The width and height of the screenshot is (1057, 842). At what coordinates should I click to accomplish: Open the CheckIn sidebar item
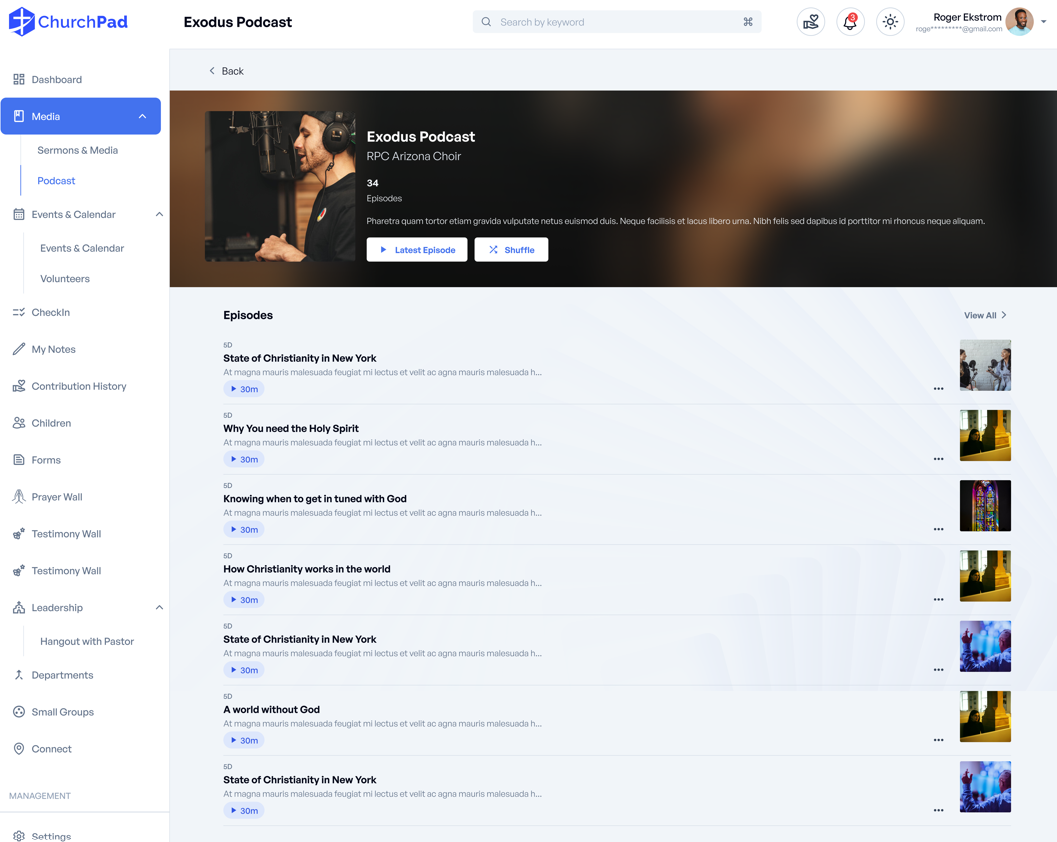(x=50, y=312)
